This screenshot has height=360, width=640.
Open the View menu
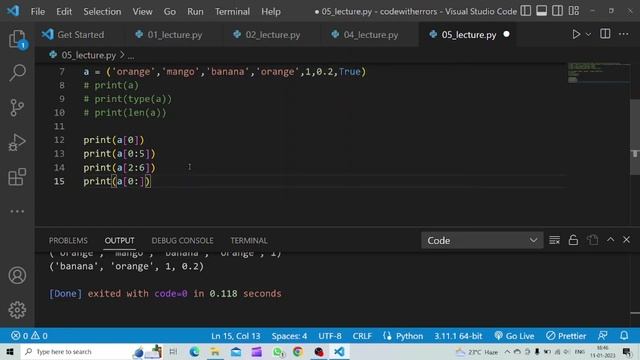142,11
